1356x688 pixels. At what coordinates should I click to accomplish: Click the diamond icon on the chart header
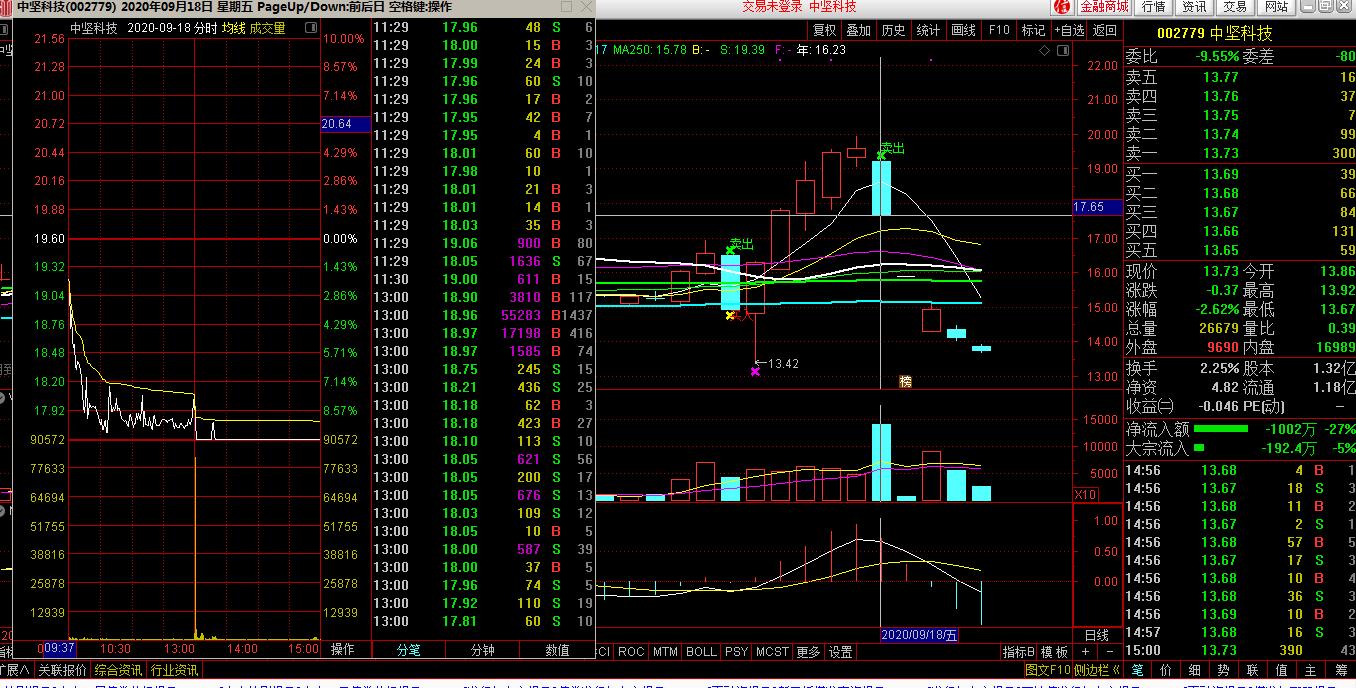point(1044,49)
